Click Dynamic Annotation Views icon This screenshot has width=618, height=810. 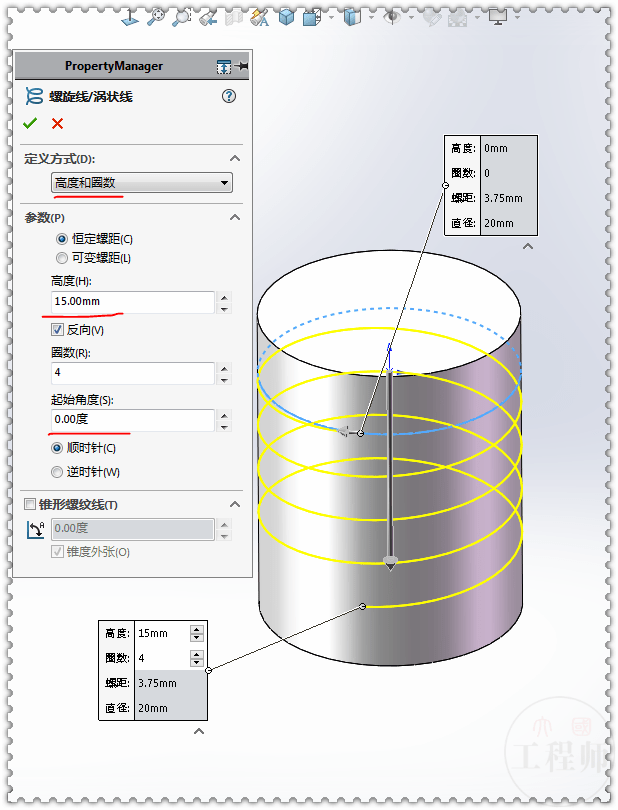click(x=259, y=19)
